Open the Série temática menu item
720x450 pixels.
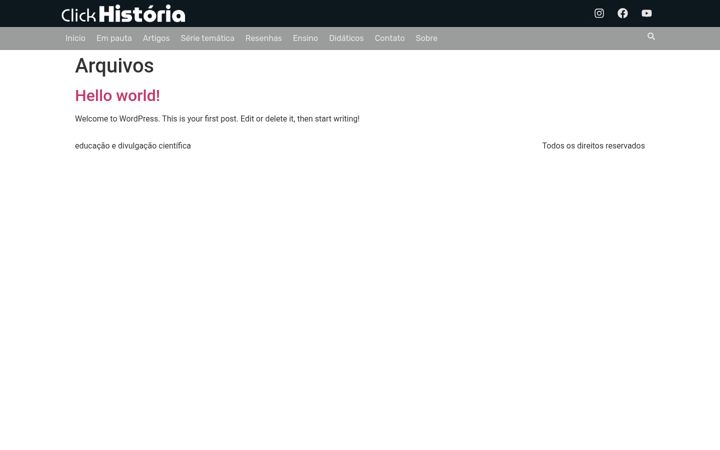[208, 38]
